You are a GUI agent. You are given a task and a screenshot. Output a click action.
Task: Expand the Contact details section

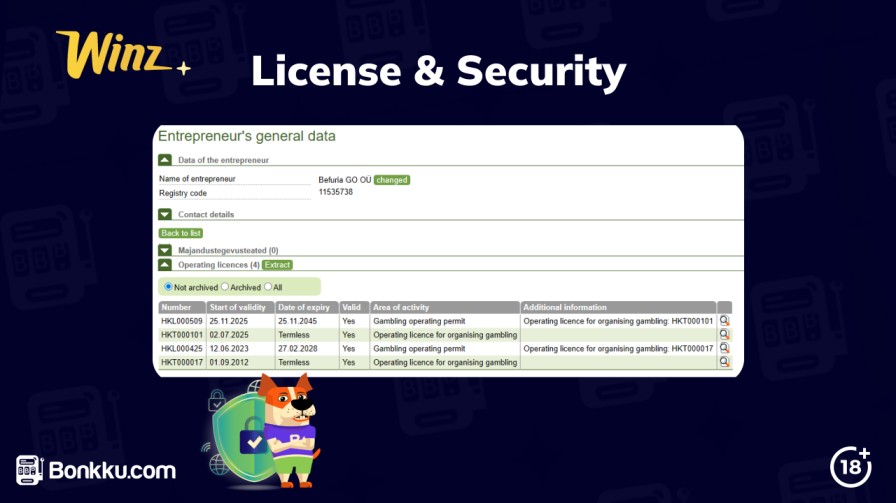point(165,214)
